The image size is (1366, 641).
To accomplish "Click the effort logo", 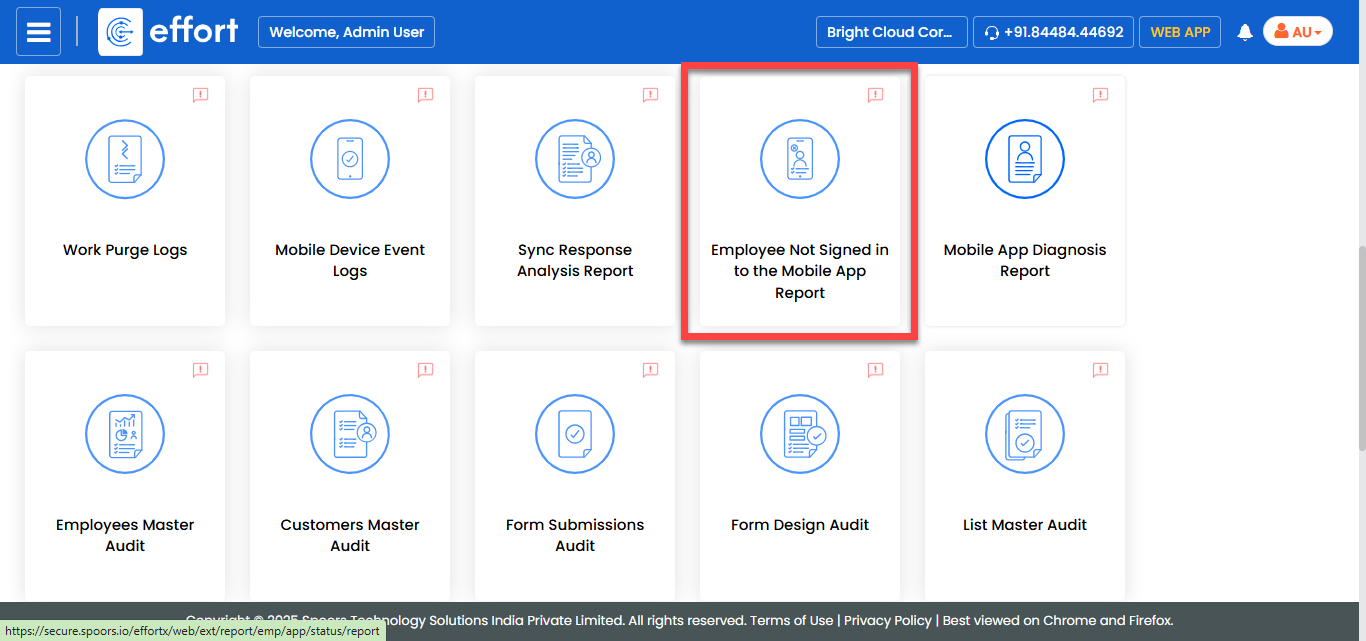I will (169, 32).
